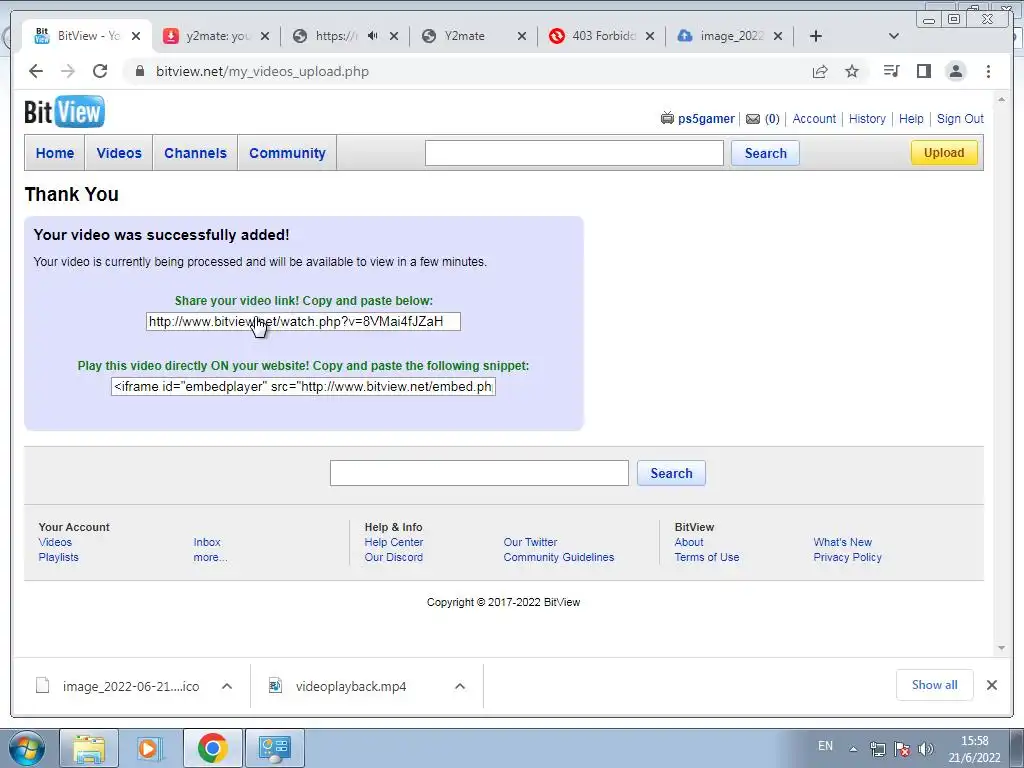This screenshot has width=1024, height=768.
Task: Open the History link
Action: [867, 119]
